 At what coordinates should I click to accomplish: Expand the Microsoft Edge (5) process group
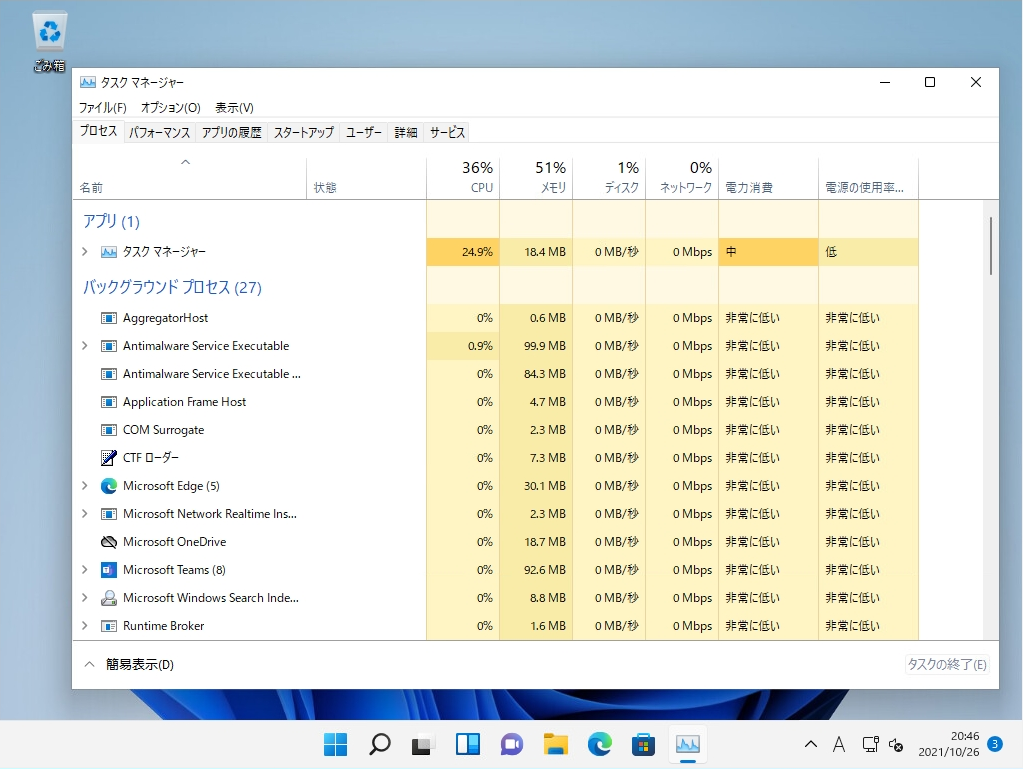coord(85,486)
